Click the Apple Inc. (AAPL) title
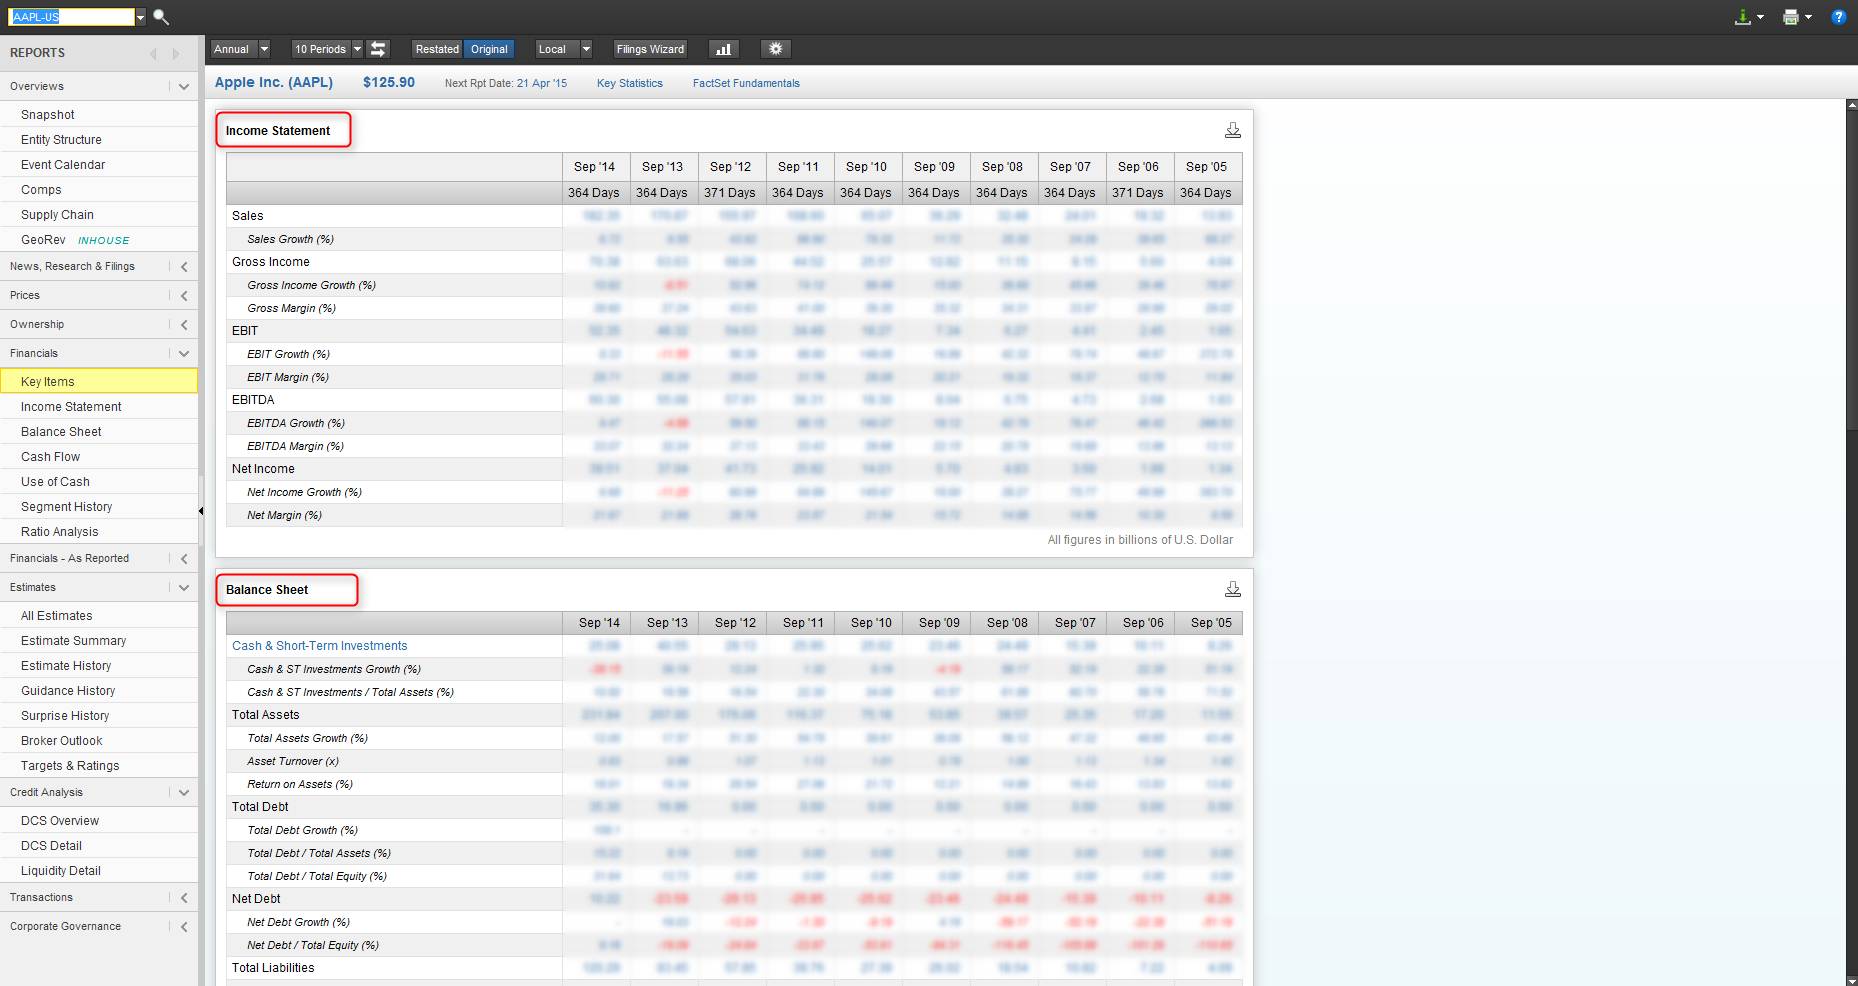 [274, 82]
